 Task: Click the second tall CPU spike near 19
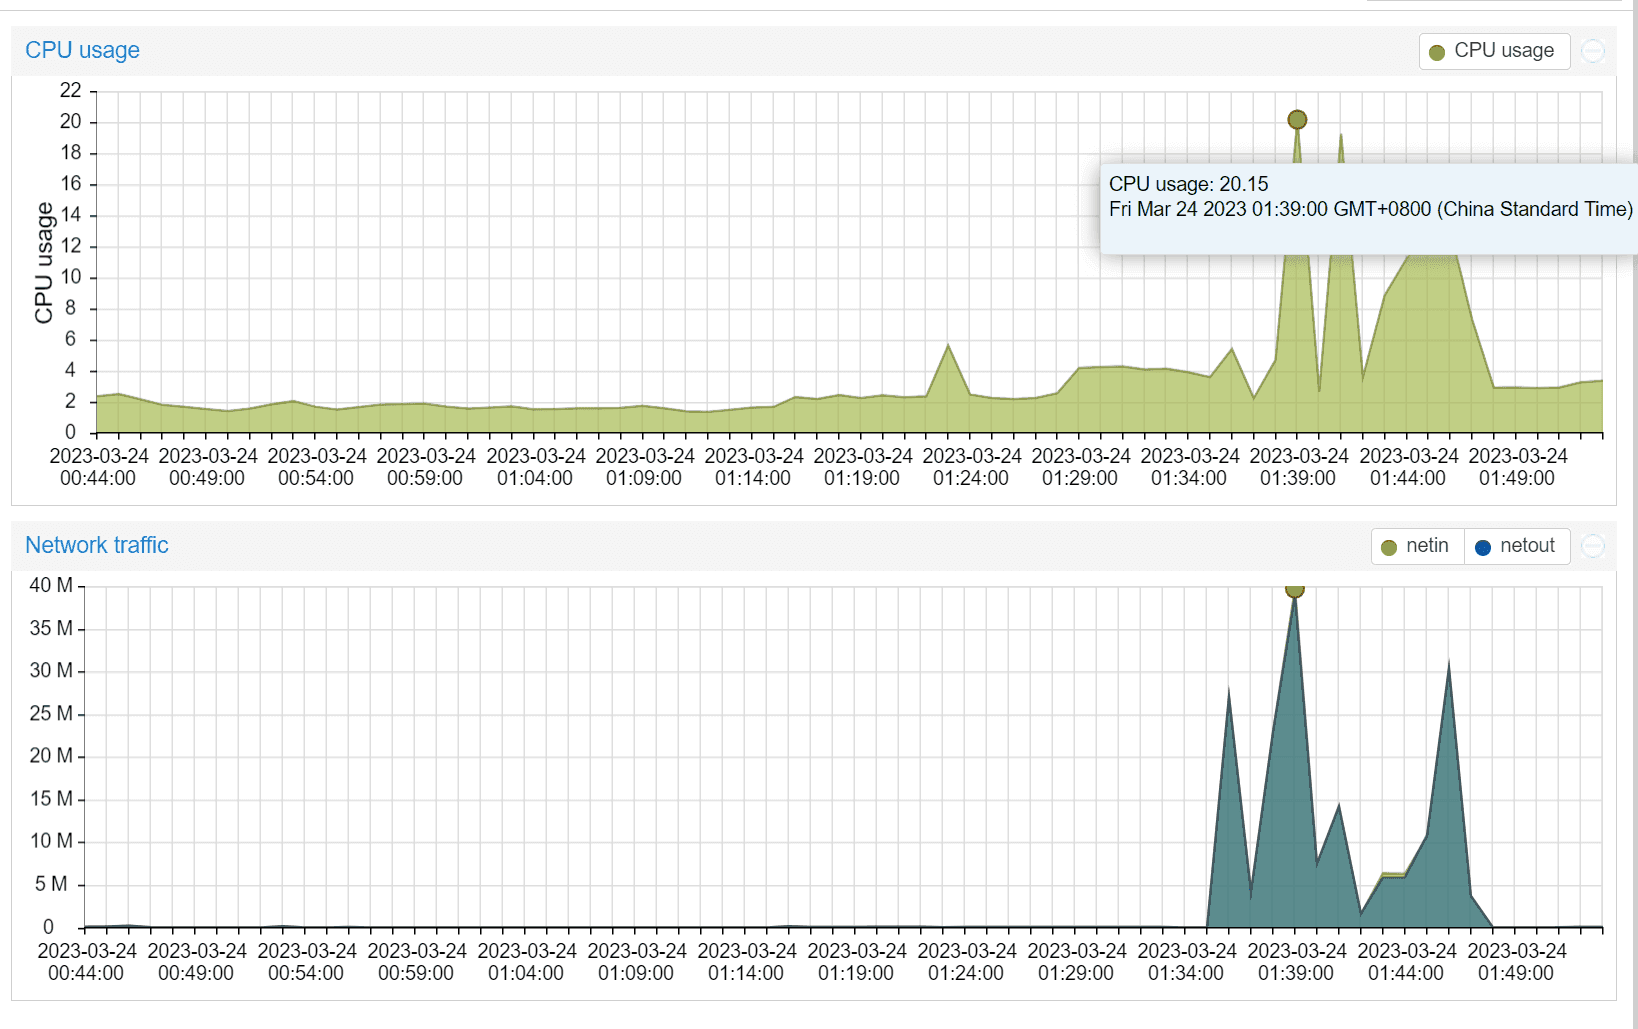[1340, 136]
